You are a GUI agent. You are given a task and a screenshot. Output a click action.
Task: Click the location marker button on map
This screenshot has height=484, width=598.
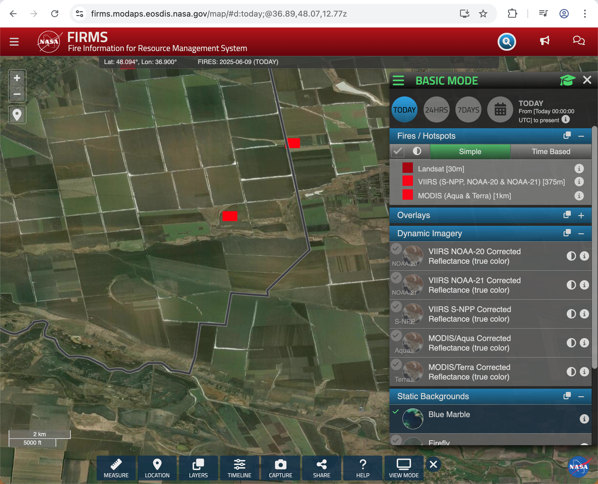(17, 115)
